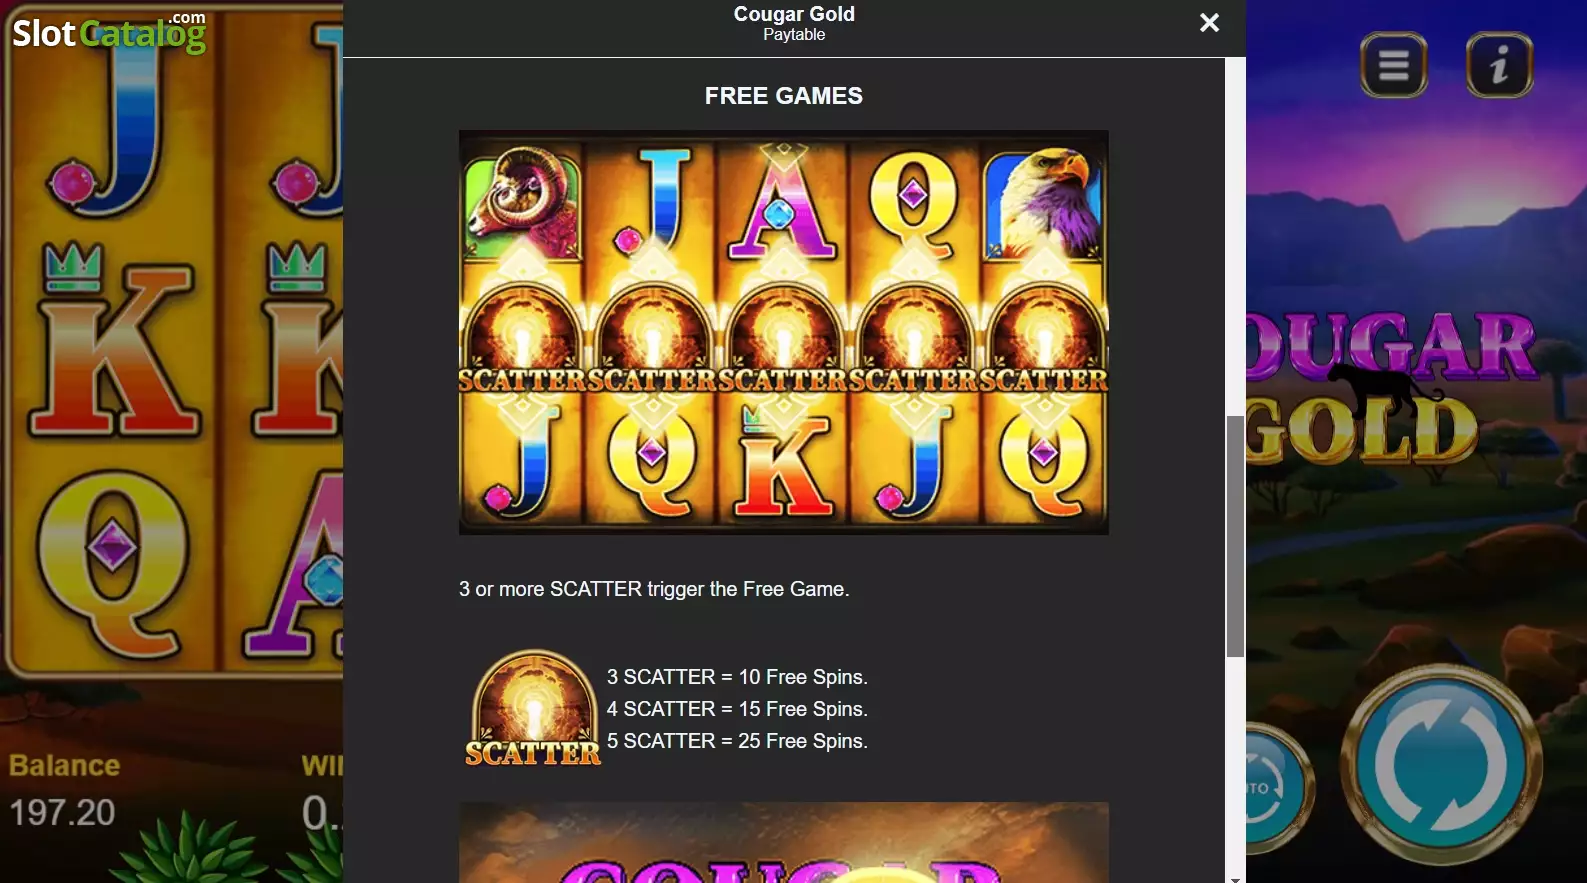Image resolution: width=1587 pixels, height=883 pixels.
Task: Click the SlotCatalog.com logo
Action: [109, 32]
